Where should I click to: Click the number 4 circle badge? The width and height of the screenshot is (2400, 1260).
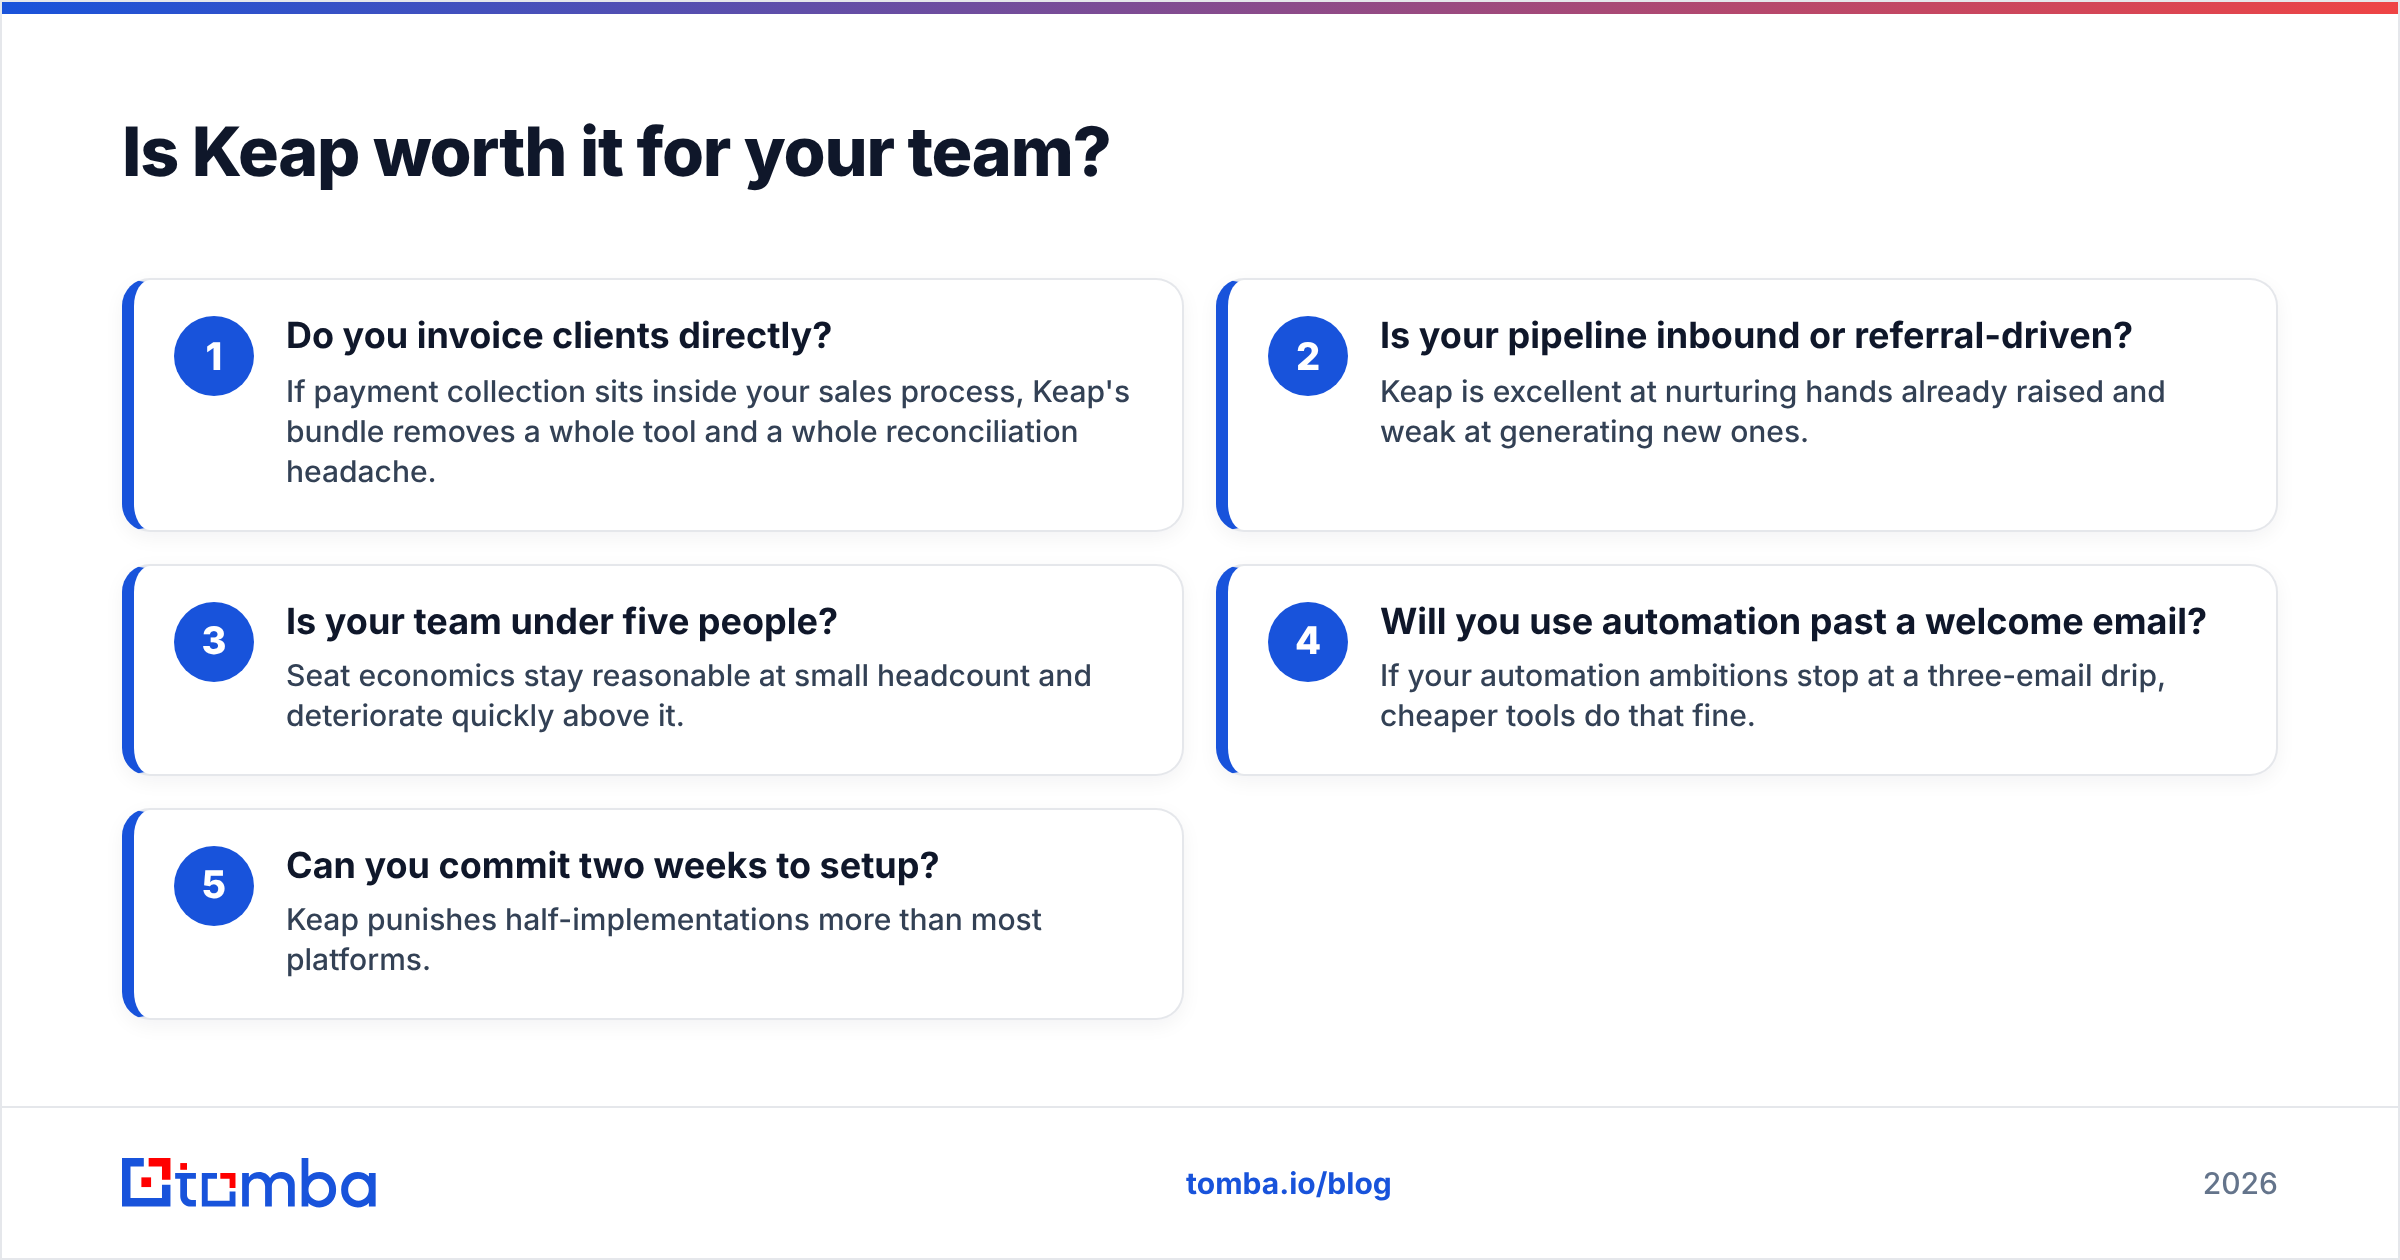click(1308, 642)
